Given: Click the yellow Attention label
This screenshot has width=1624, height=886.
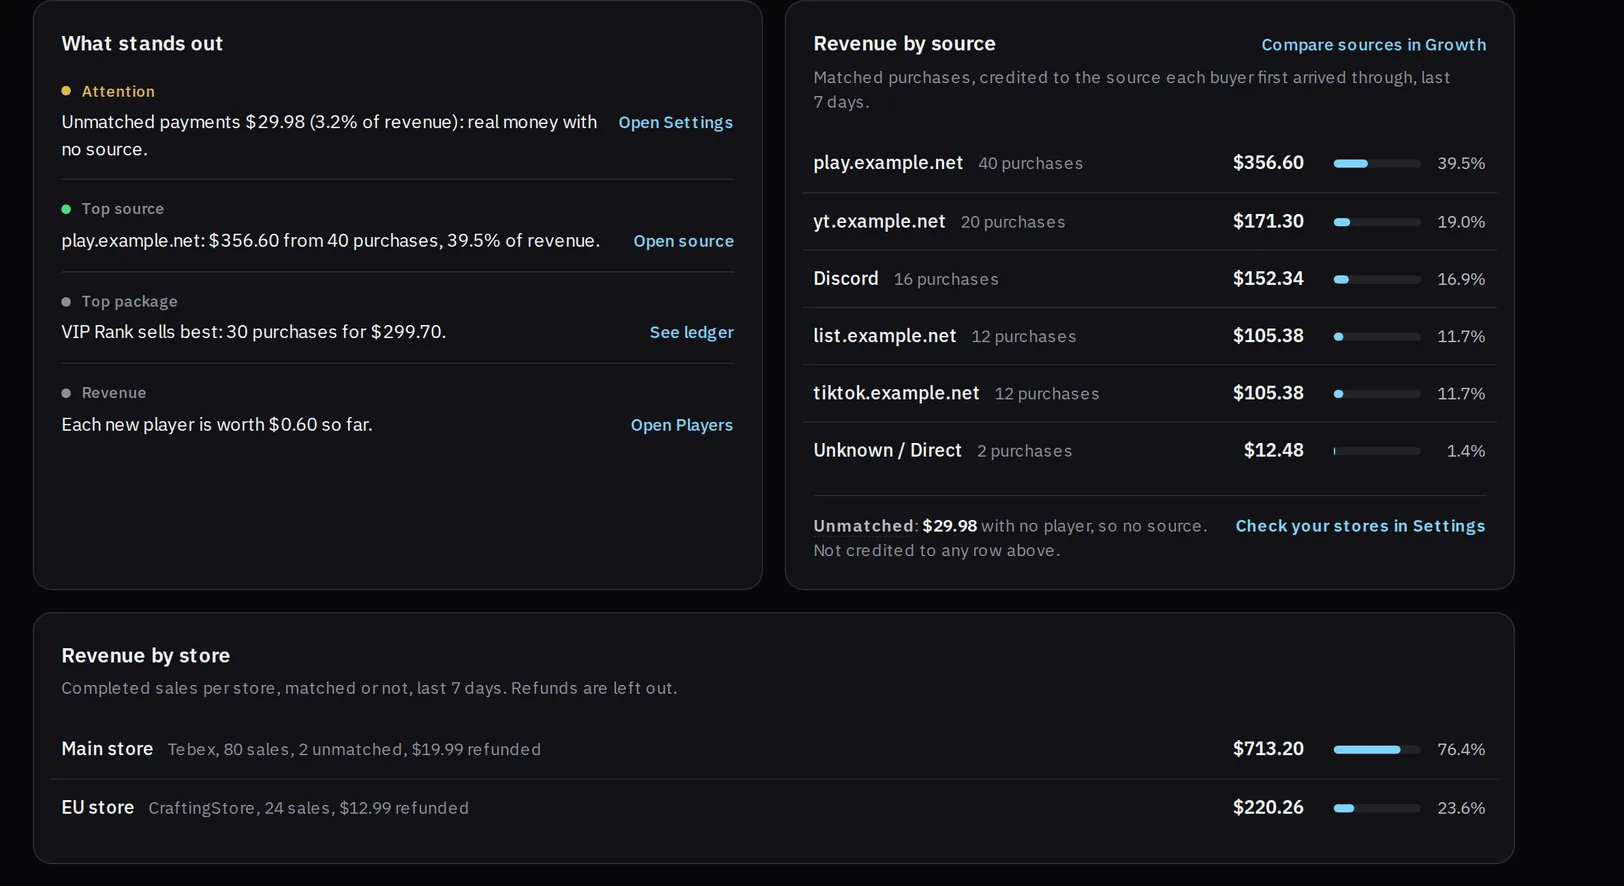Looking at the screenshot, I should pos(118,91).
